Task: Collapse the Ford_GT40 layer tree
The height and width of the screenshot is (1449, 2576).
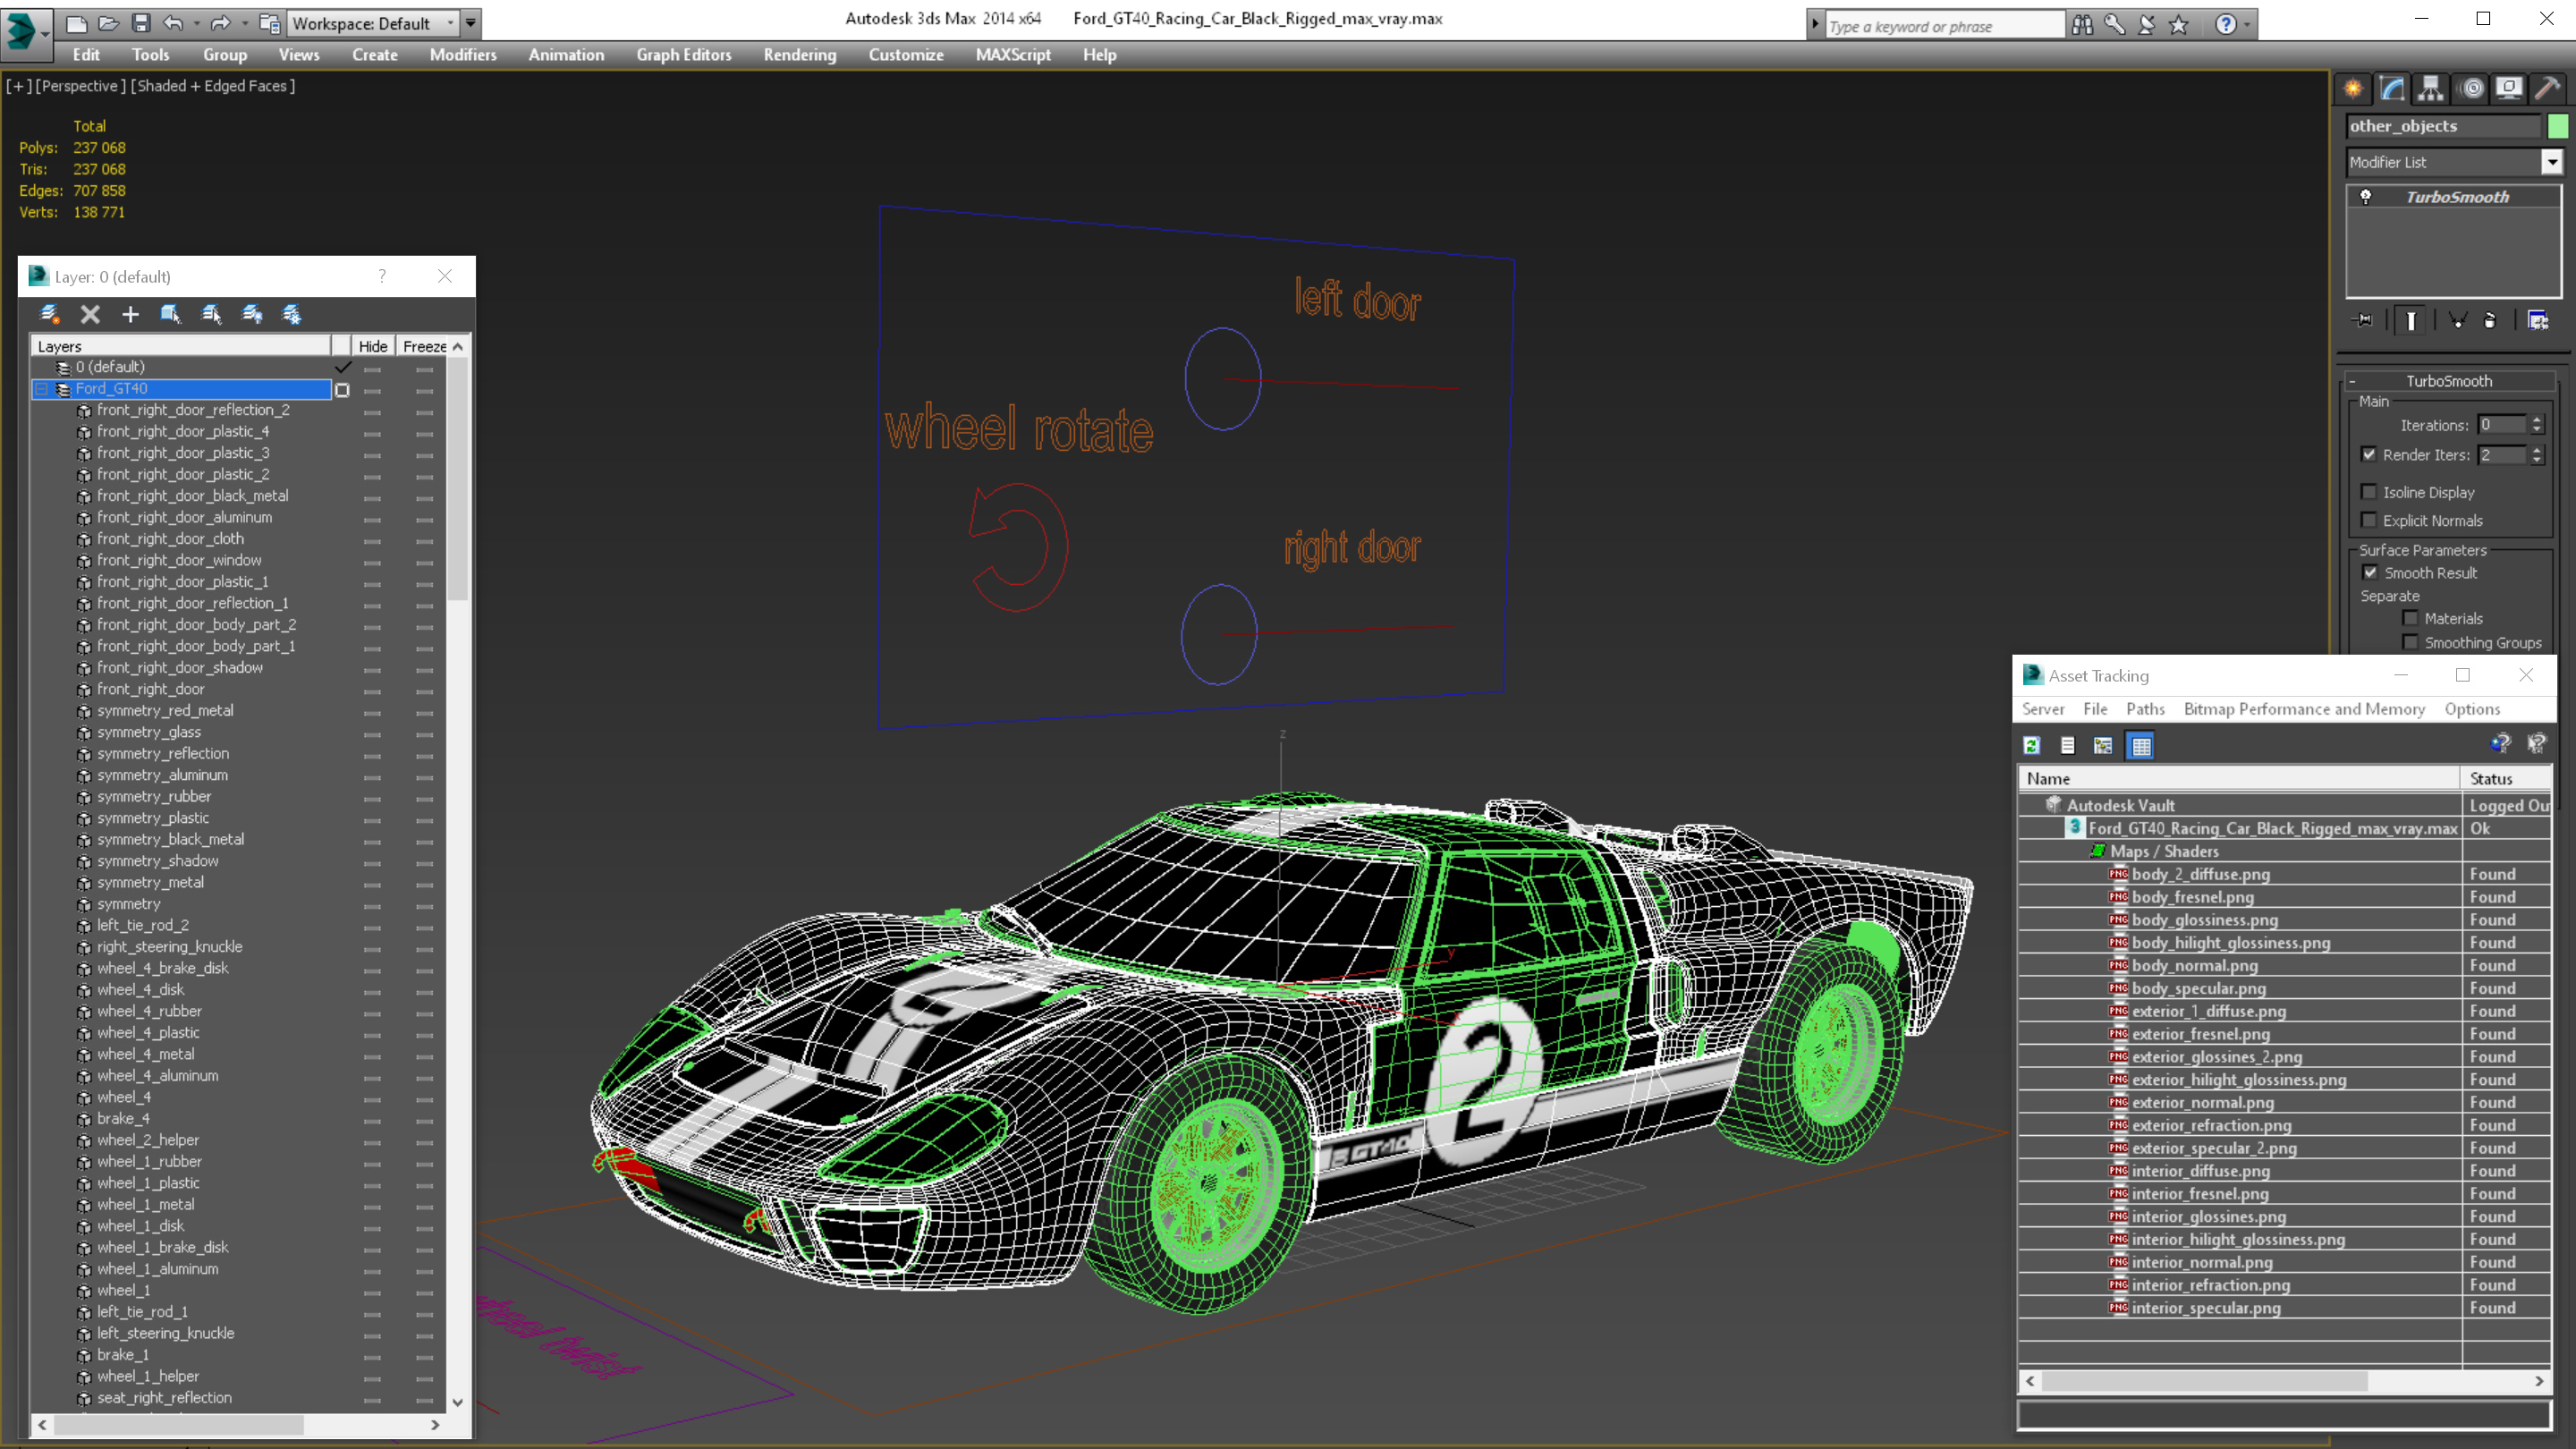Action: [42, 389]
